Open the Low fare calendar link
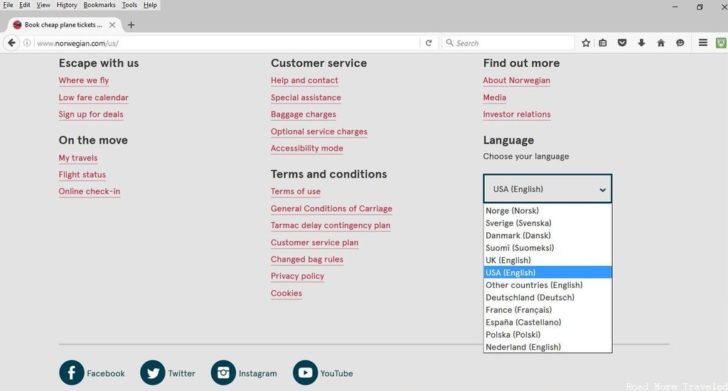Viewport: 728px width, 391px height. (x=93, y=98)
